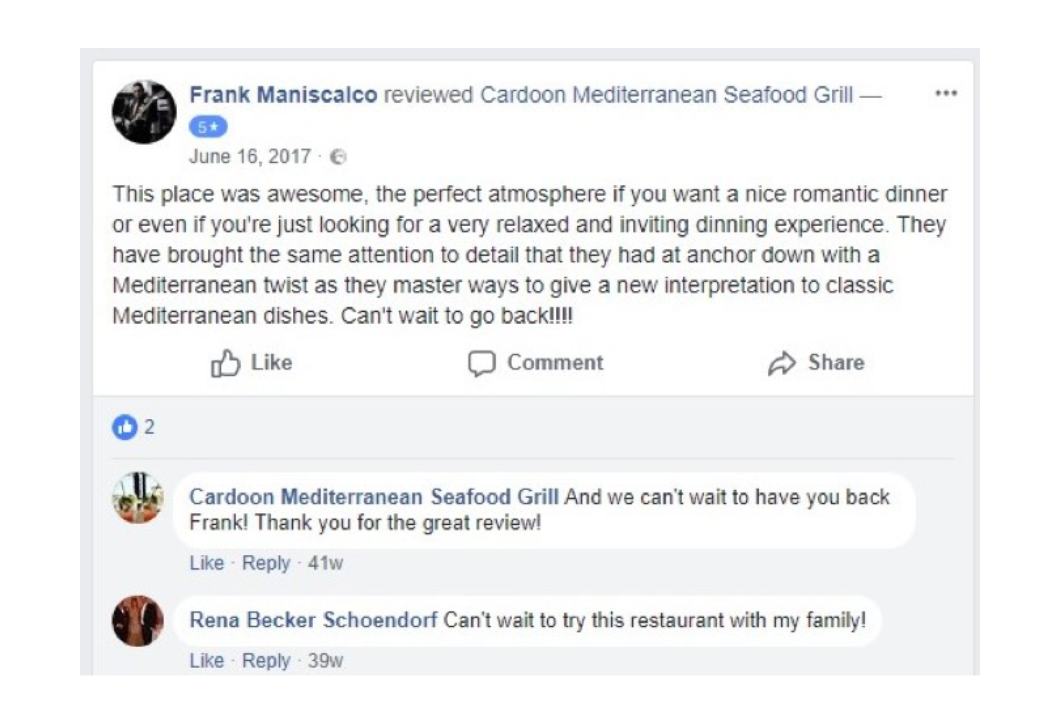
Task: Like Rena Becker Schoendorf's comment
Action: pyautogui.click(x=207, y=661)
